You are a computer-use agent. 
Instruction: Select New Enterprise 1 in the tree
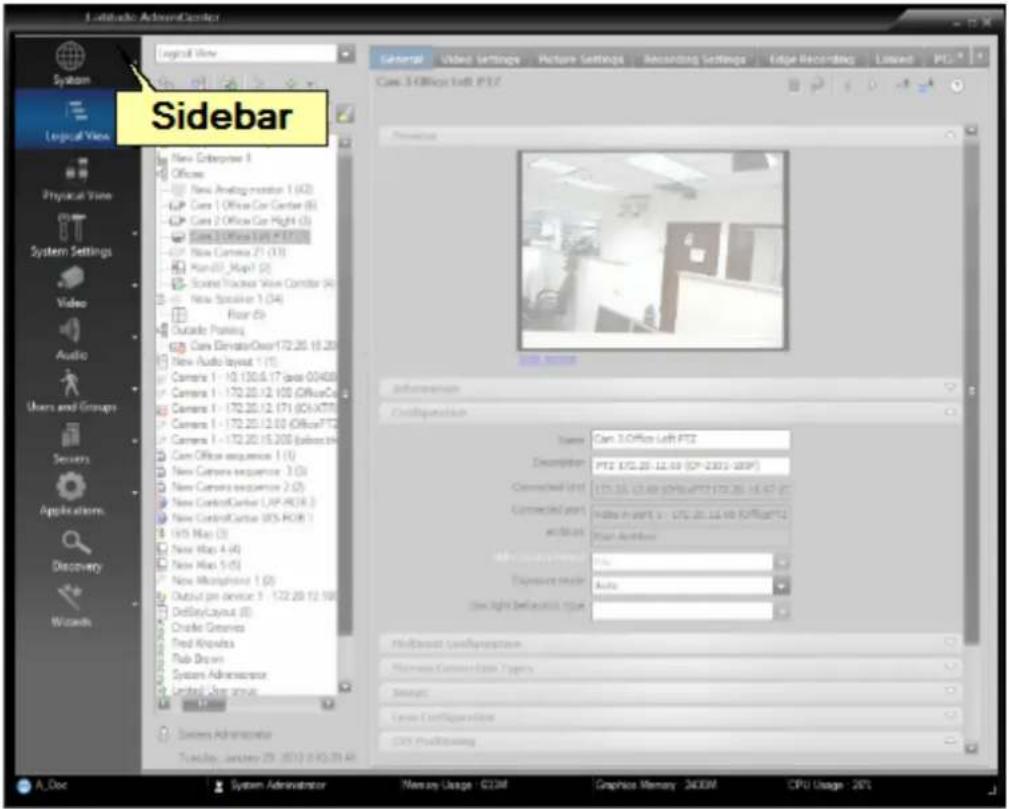point(211,158)
